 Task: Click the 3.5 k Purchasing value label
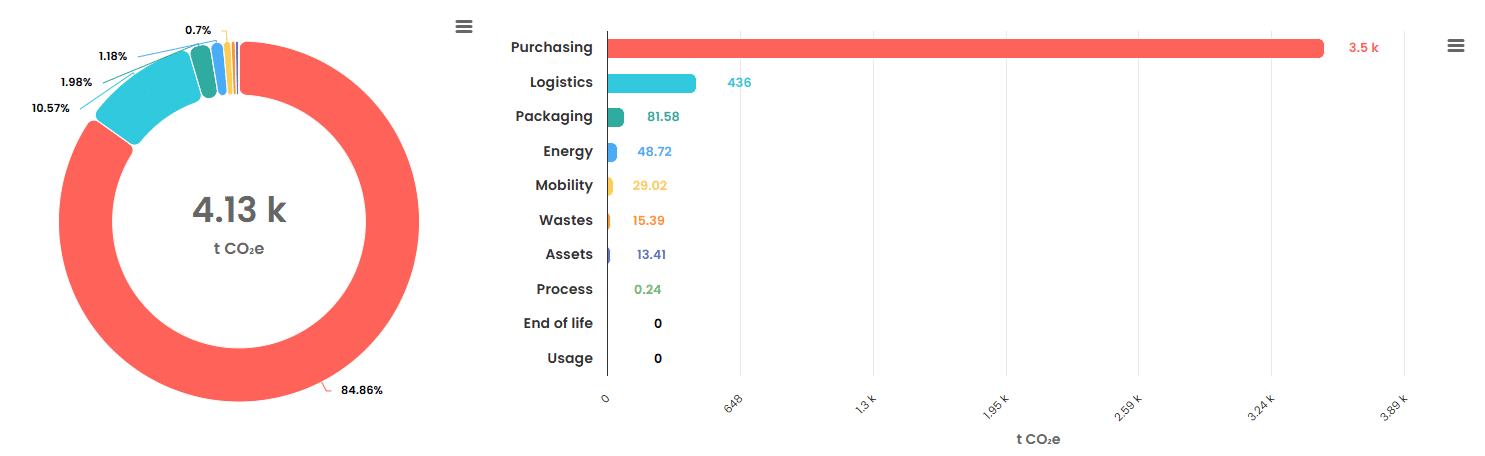click(x=1363, y=48)
